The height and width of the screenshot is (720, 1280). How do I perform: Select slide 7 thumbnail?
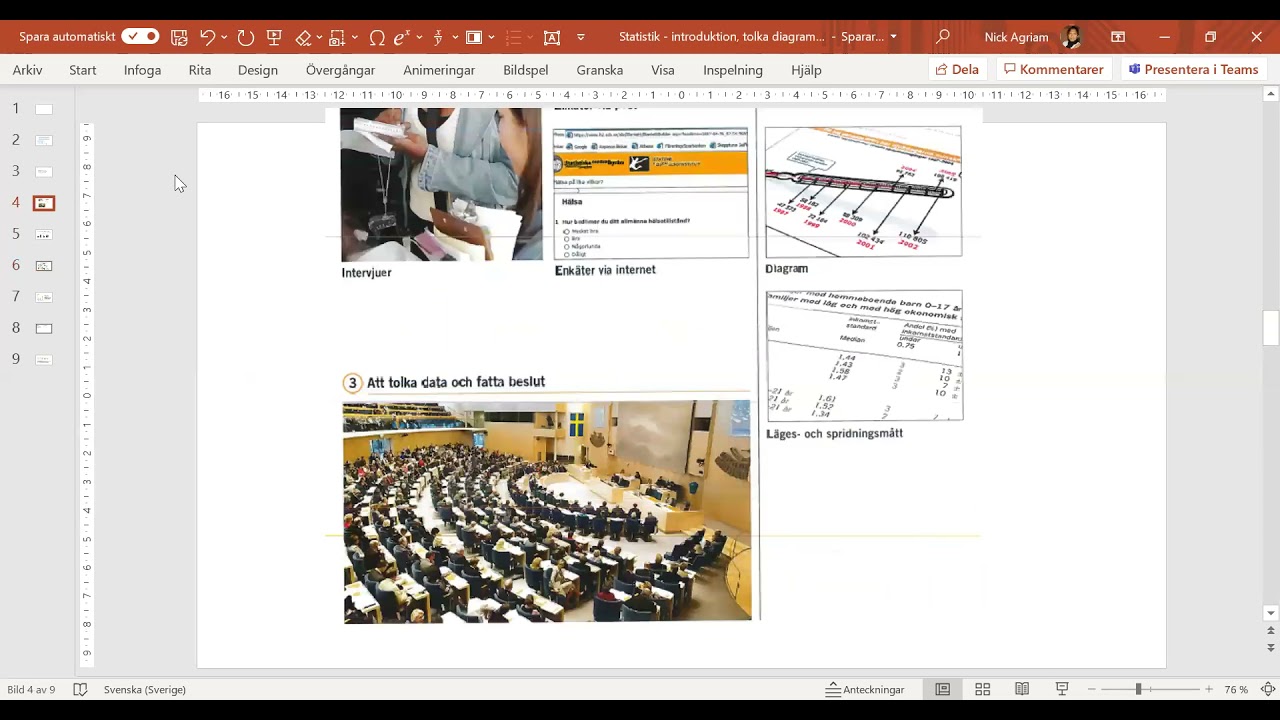coord(44,297)
